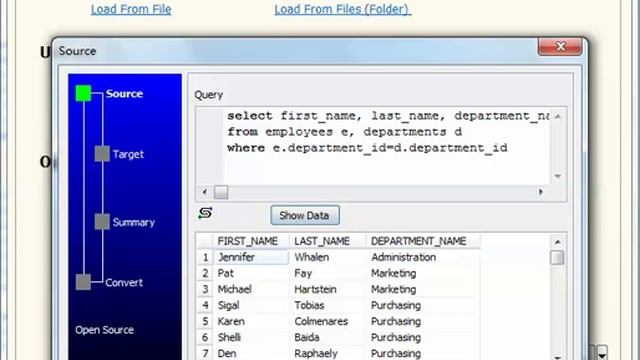Click row header number 4
This screenshot has height=360, width=640.
pyautogui.click(x=205, y=305)
